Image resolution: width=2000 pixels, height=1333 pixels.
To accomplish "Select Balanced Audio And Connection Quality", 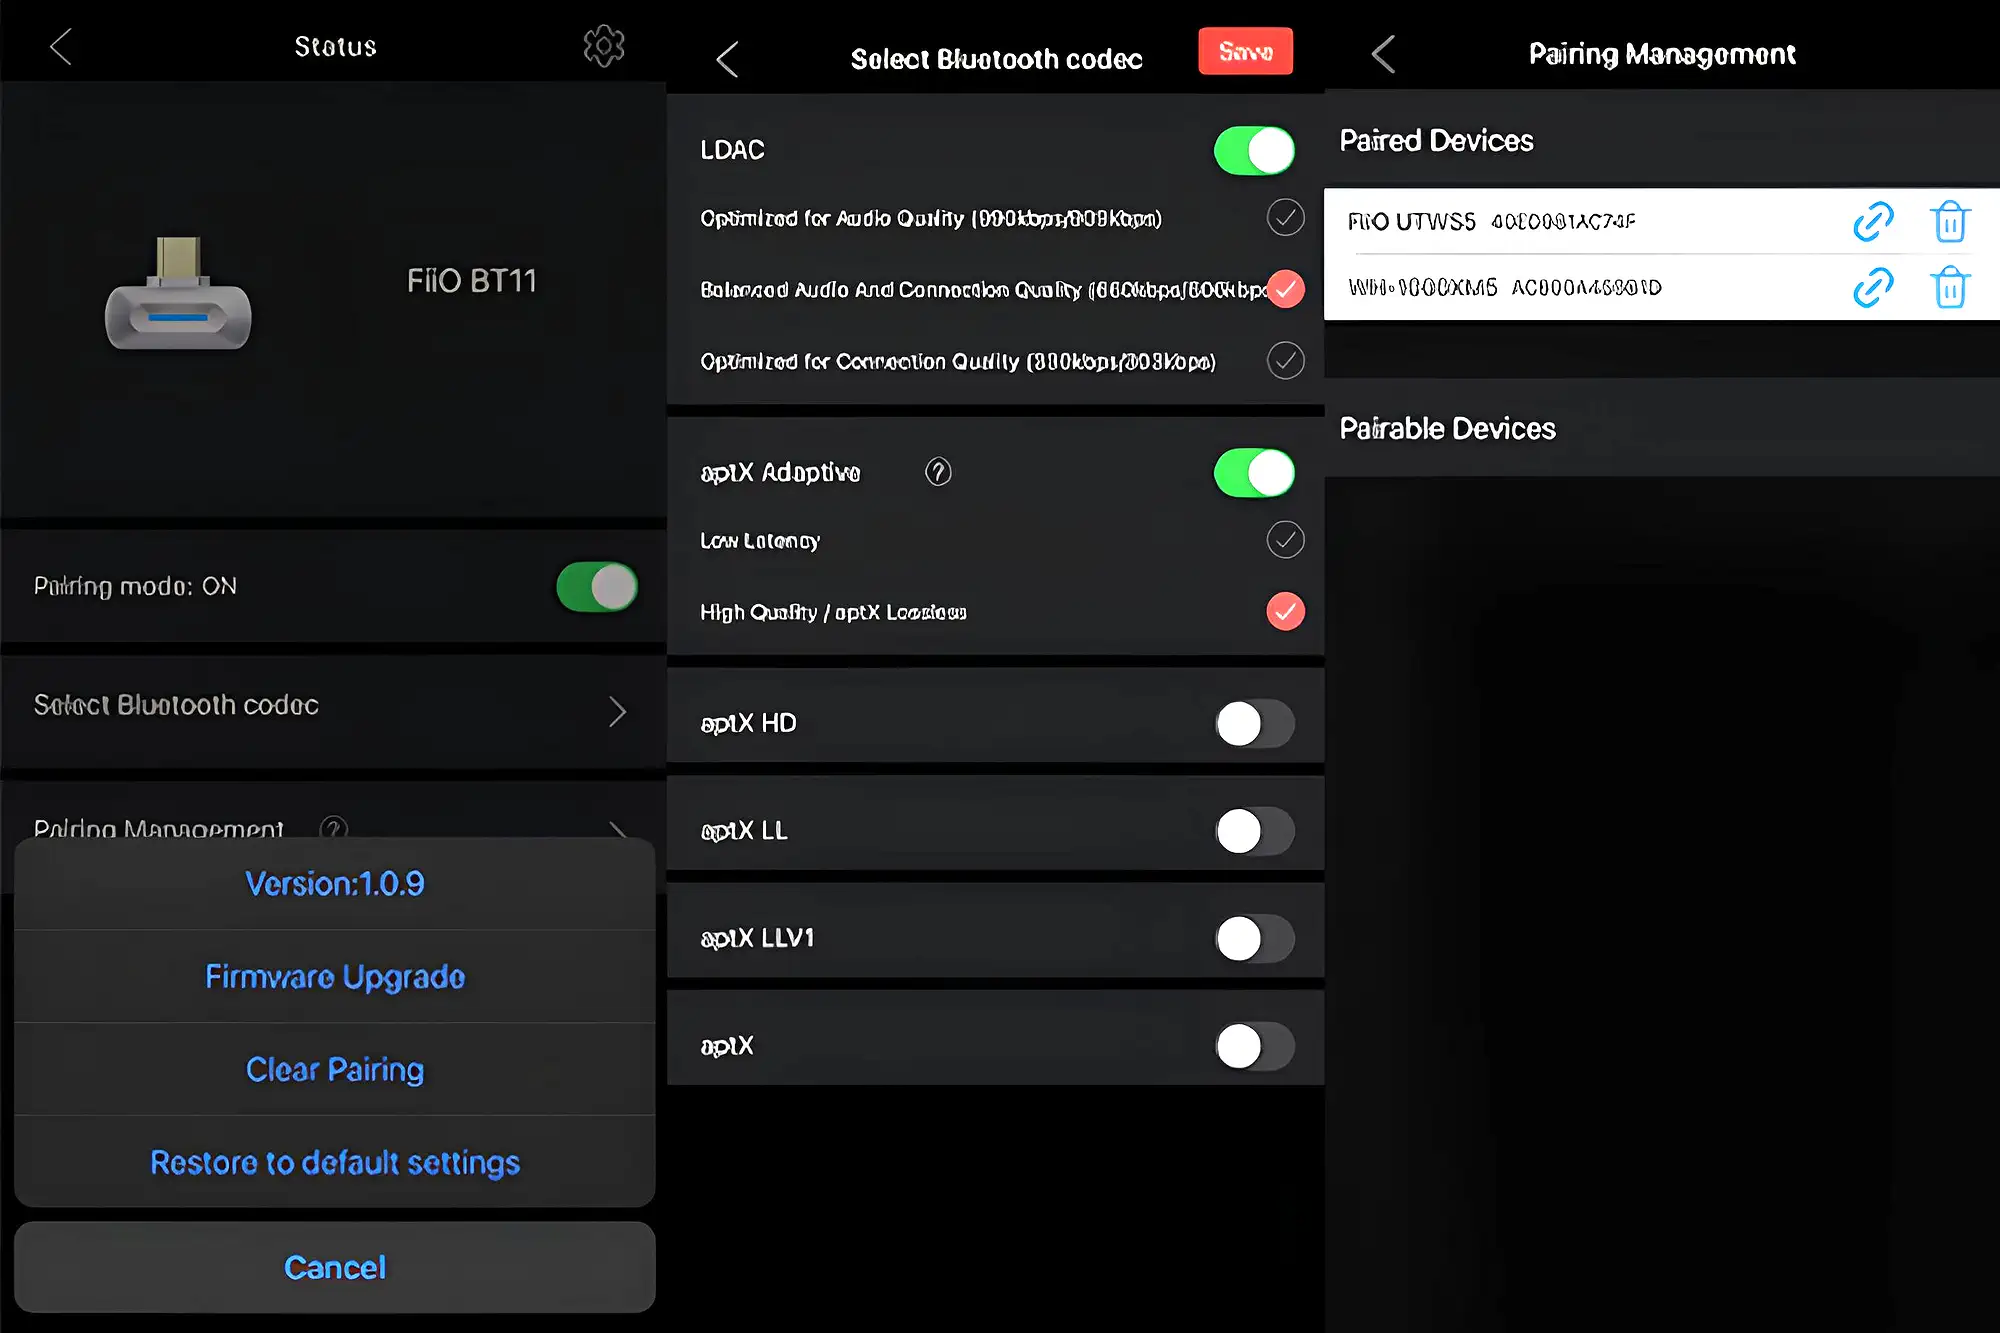I will pyautogui.click(x=1286, y=289).
